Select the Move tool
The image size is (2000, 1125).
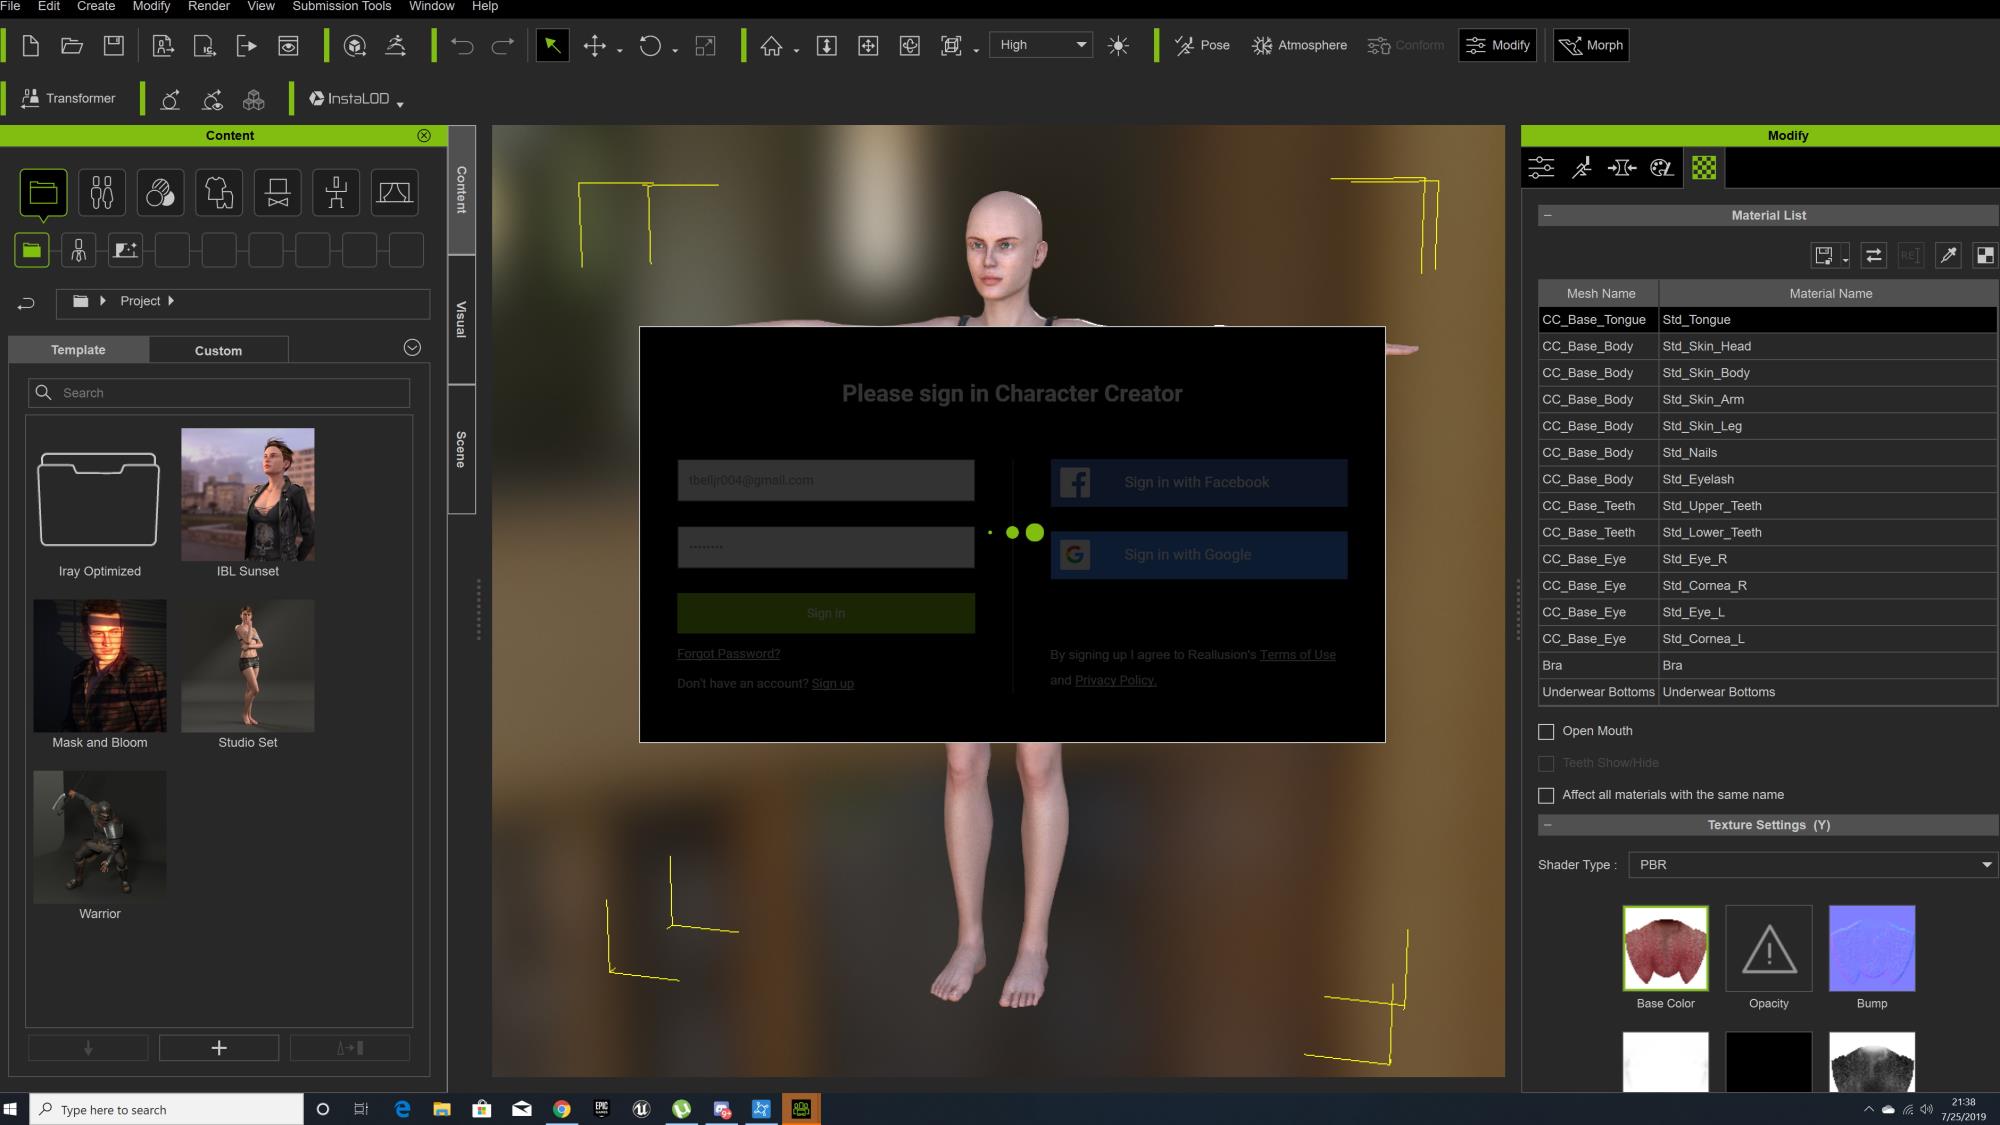[595, 45]
